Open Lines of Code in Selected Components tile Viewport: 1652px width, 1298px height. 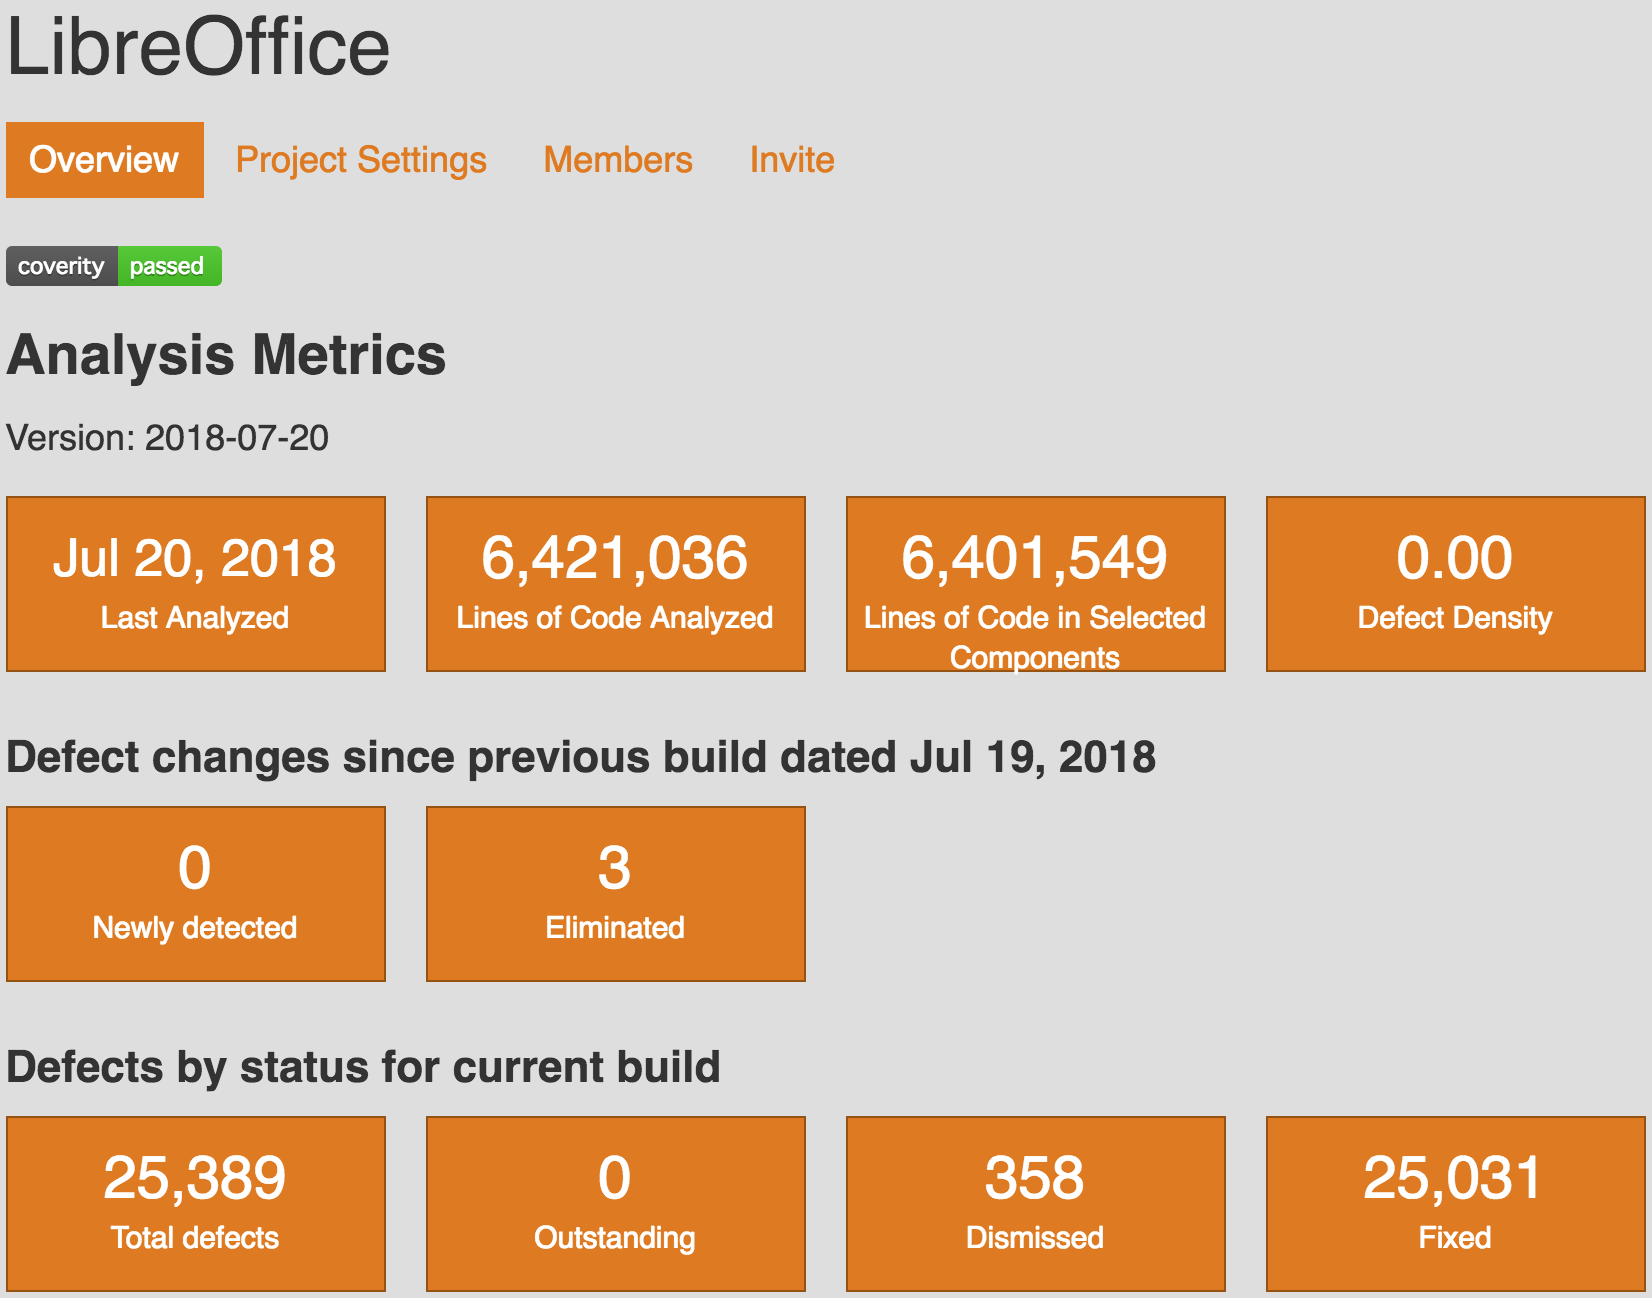[x=1036, y=584]
